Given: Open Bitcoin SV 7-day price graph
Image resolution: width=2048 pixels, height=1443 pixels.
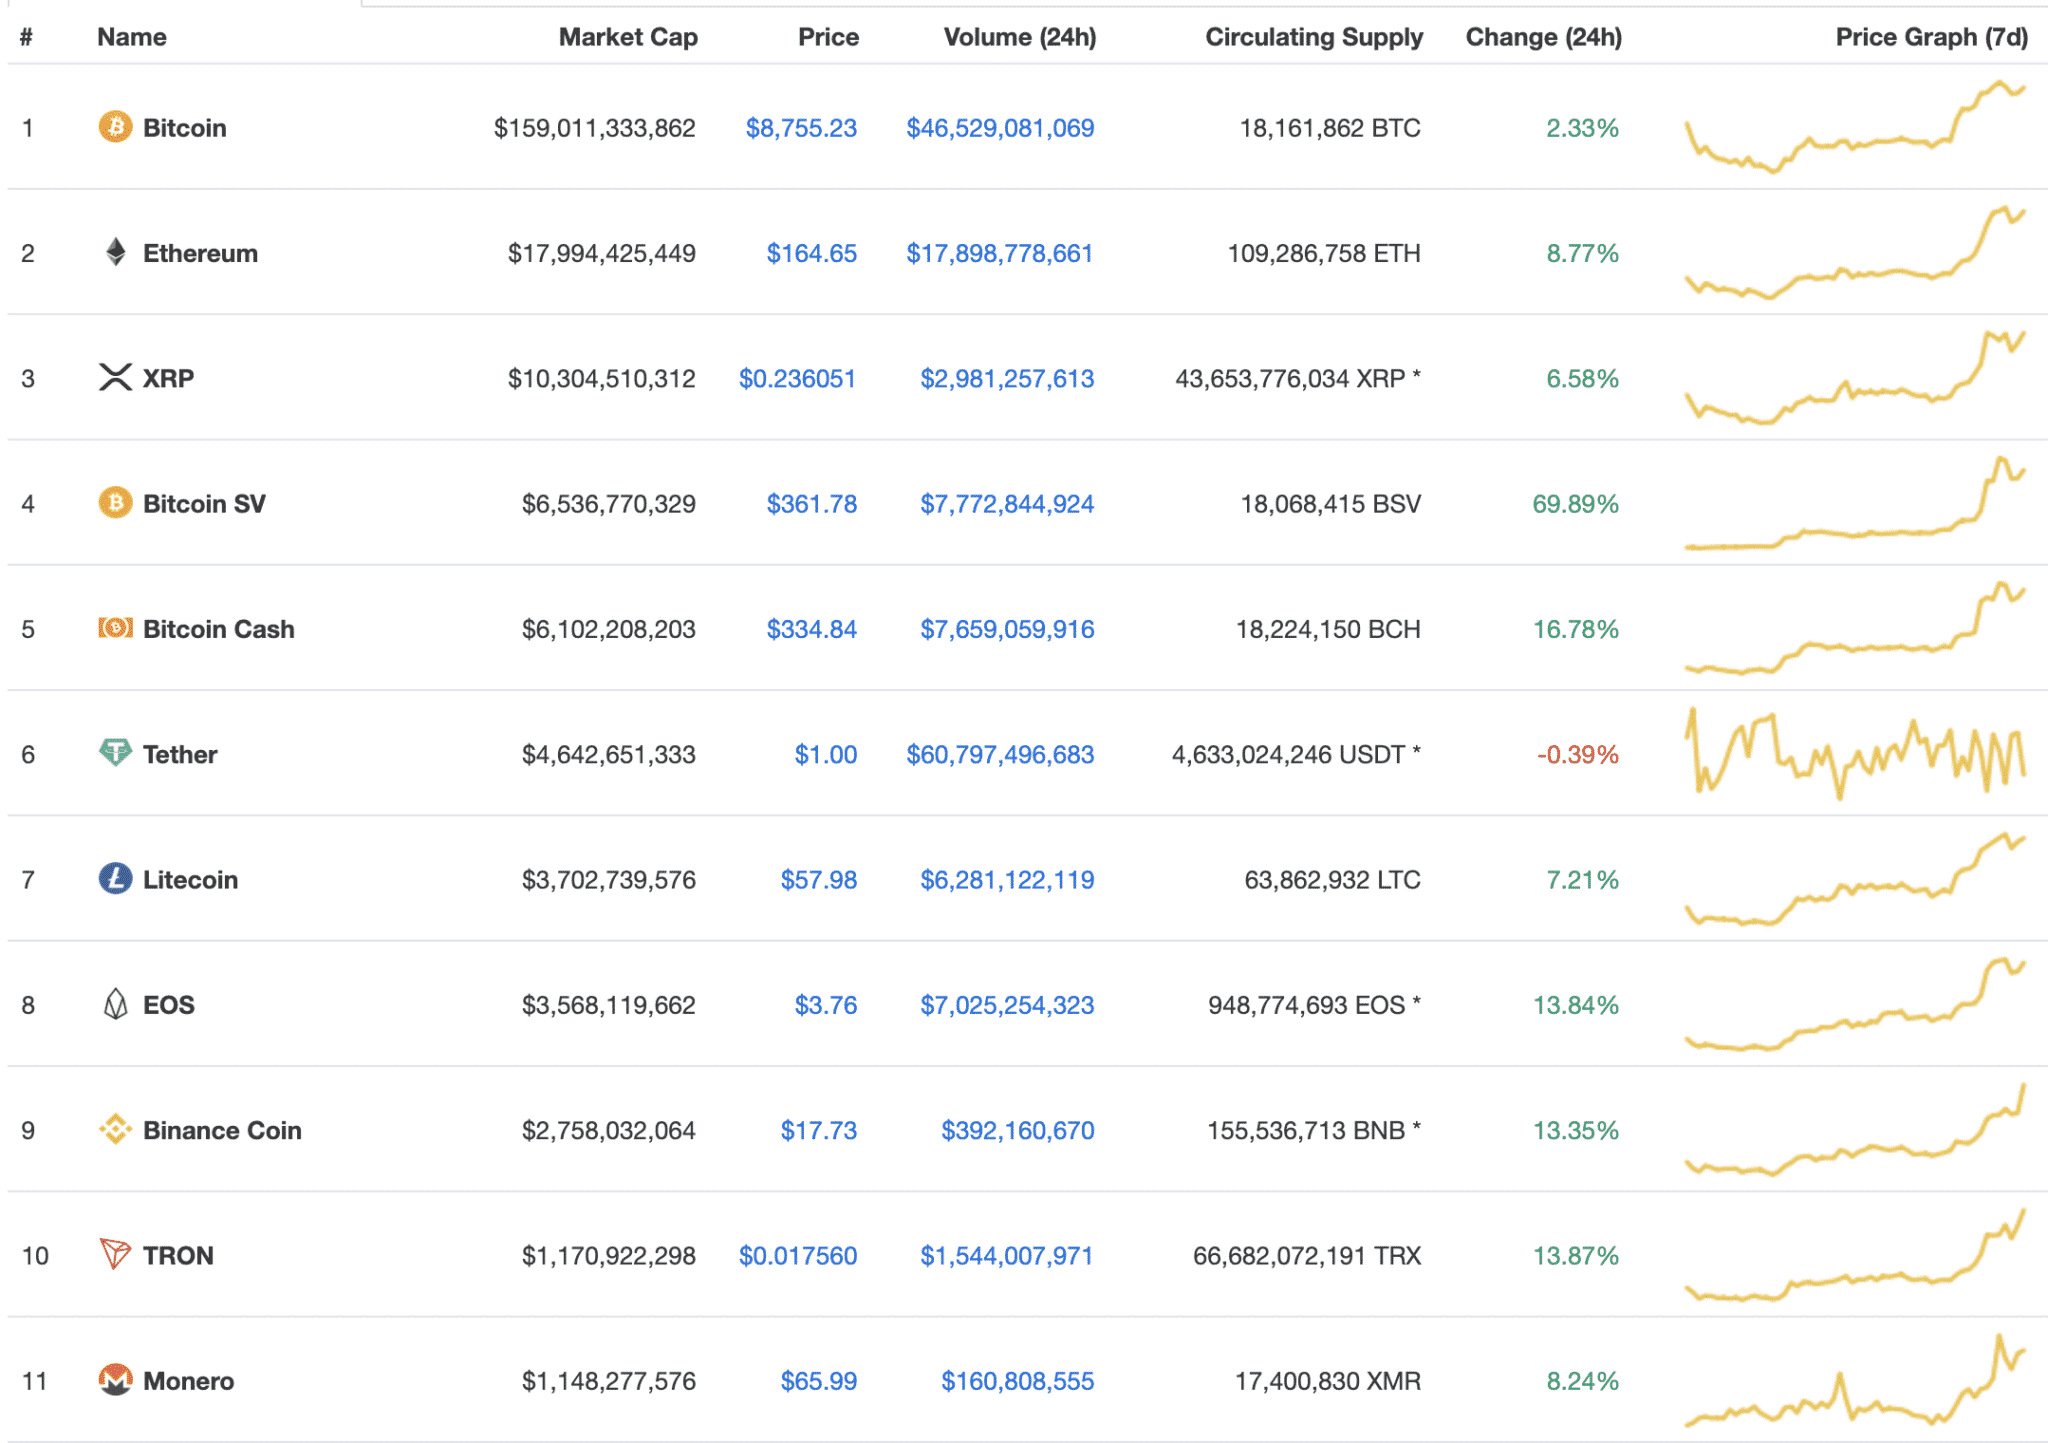Looking at the screenshot, I should point(1855,503).
